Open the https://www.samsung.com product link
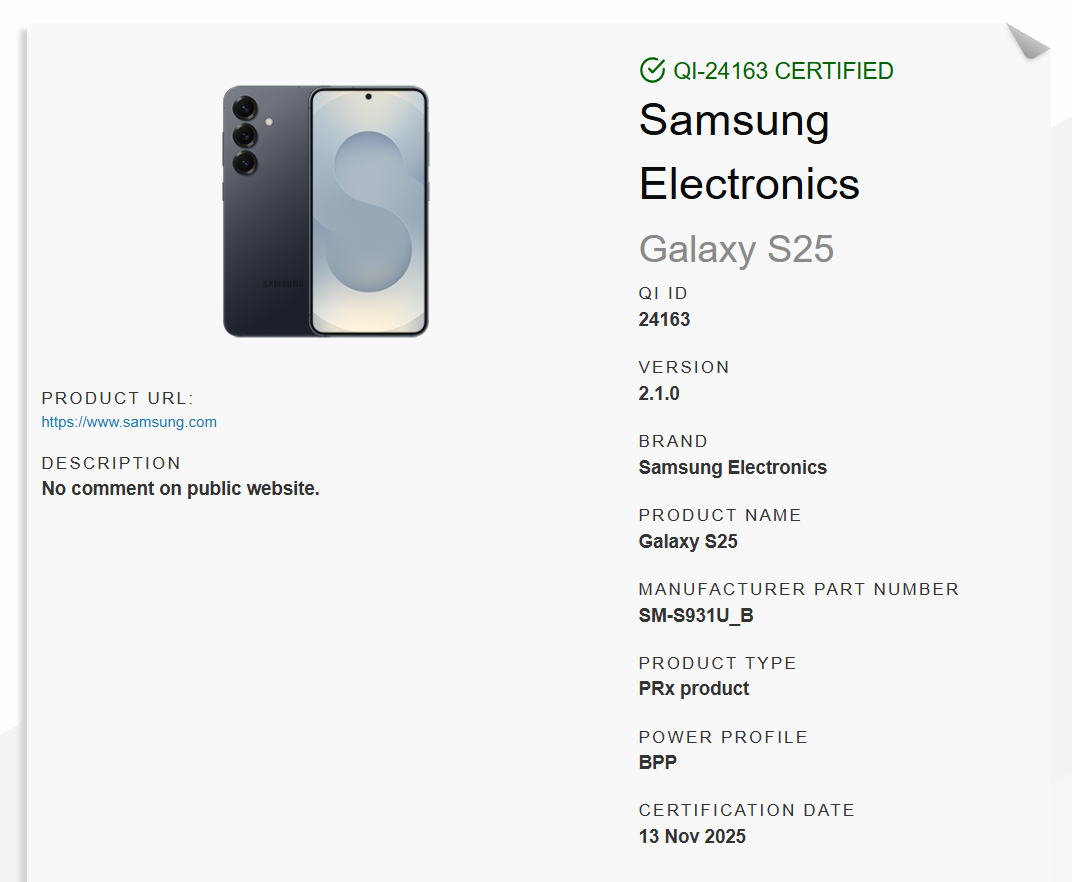The height and width of the screenshot is (882, 1072). coord(129,422)
